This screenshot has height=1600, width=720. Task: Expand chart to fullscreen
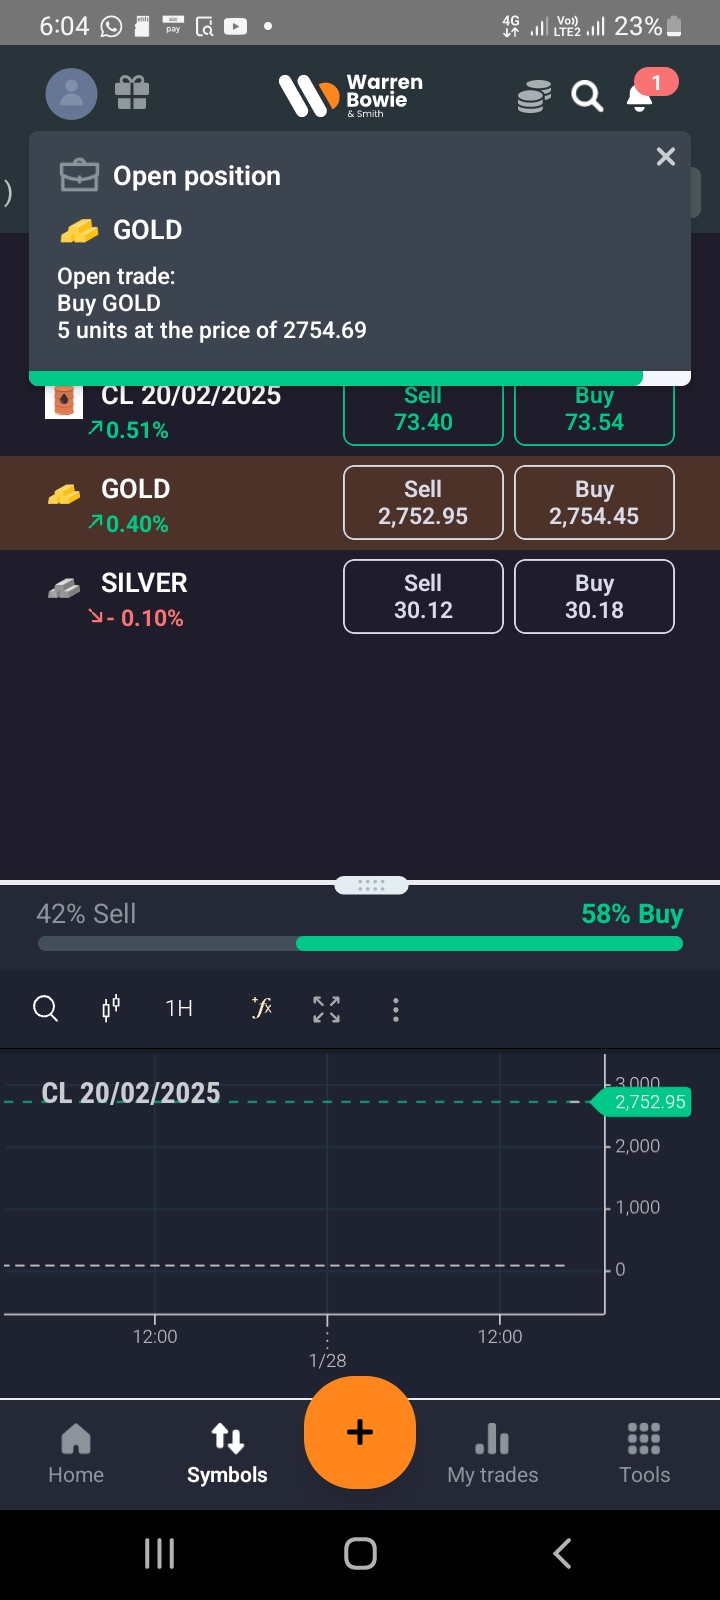click(x=326, y=1009)
